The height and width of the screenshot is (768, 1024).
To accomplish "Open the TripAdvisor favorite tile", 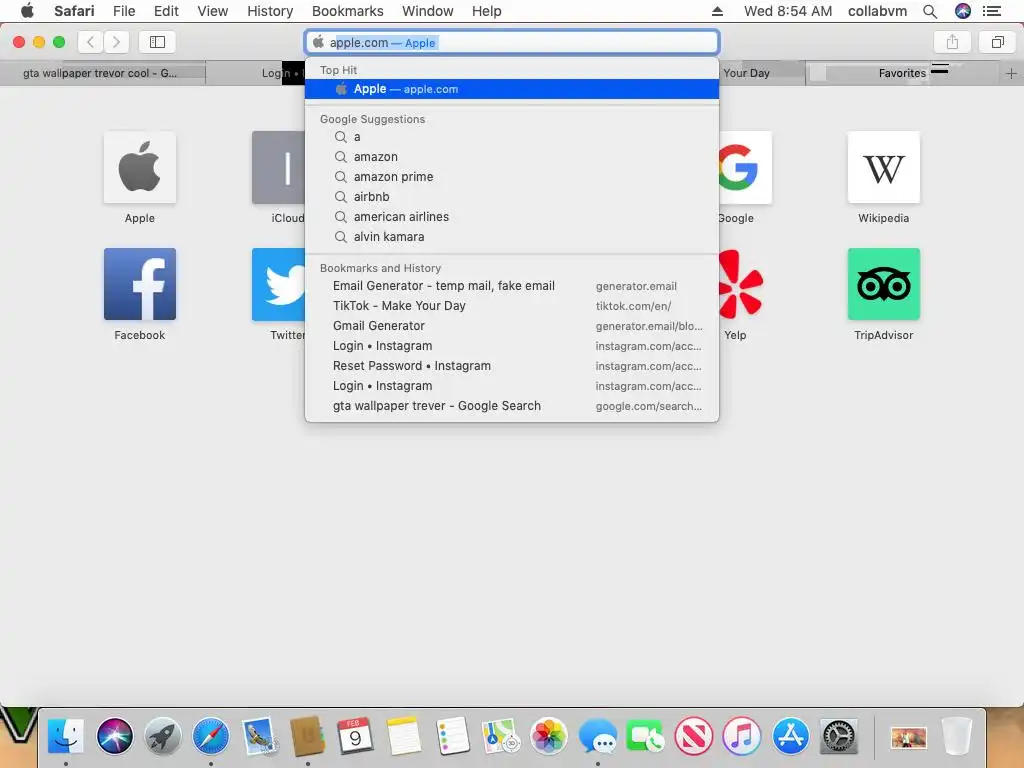I will 884,284.
